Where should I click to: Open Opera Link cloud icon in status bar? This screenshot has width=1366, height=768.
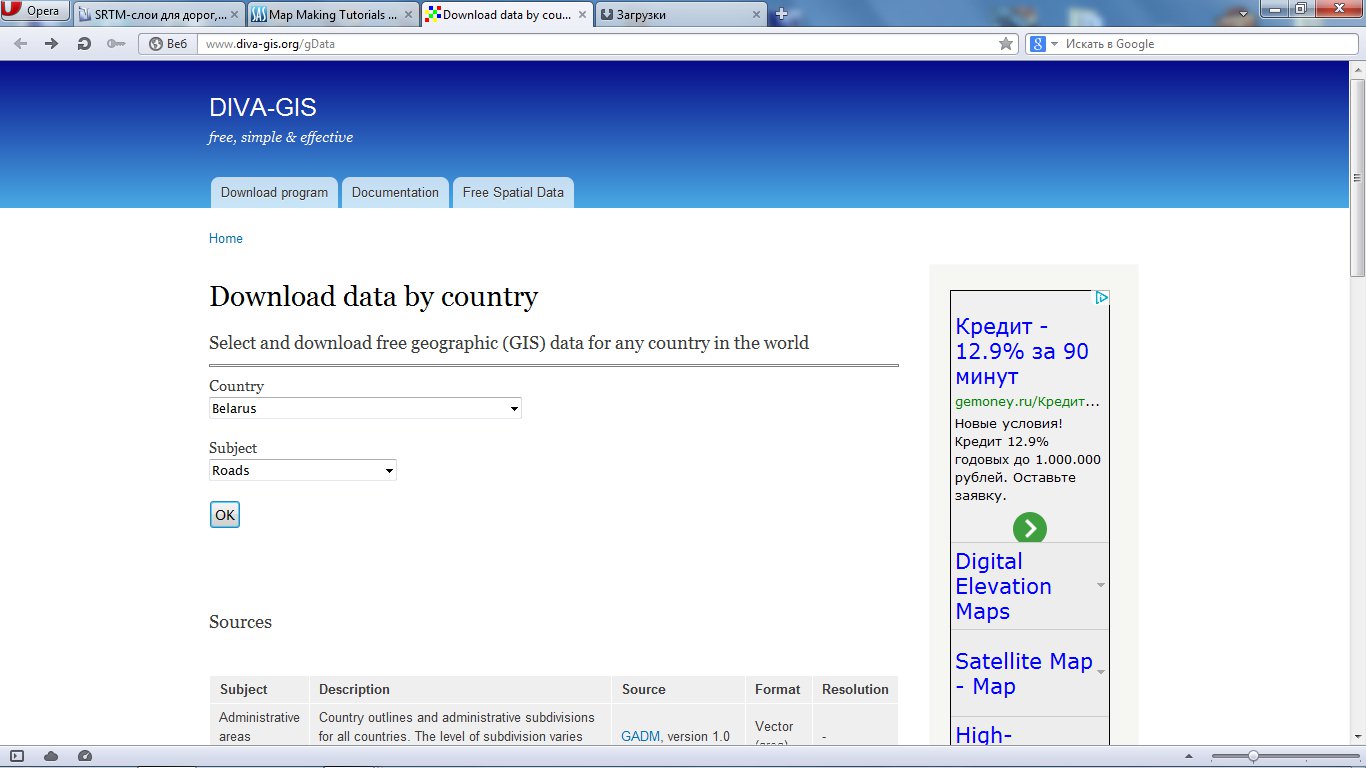pos(51,756)
